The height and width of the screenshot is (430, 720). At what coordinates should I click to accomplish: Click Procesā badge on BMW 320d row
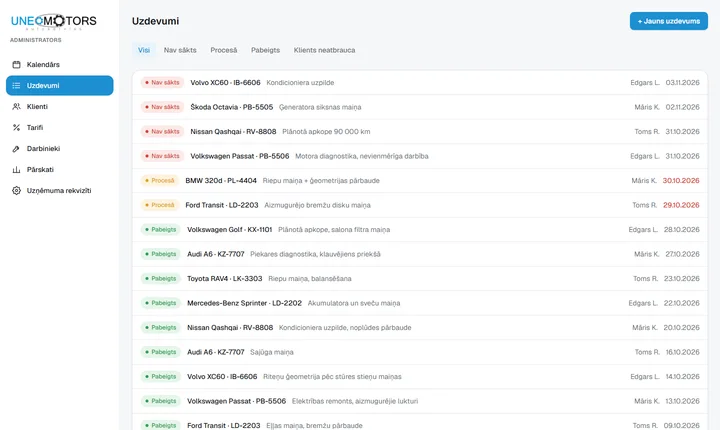pyautogui.click(x=160, y=181)
